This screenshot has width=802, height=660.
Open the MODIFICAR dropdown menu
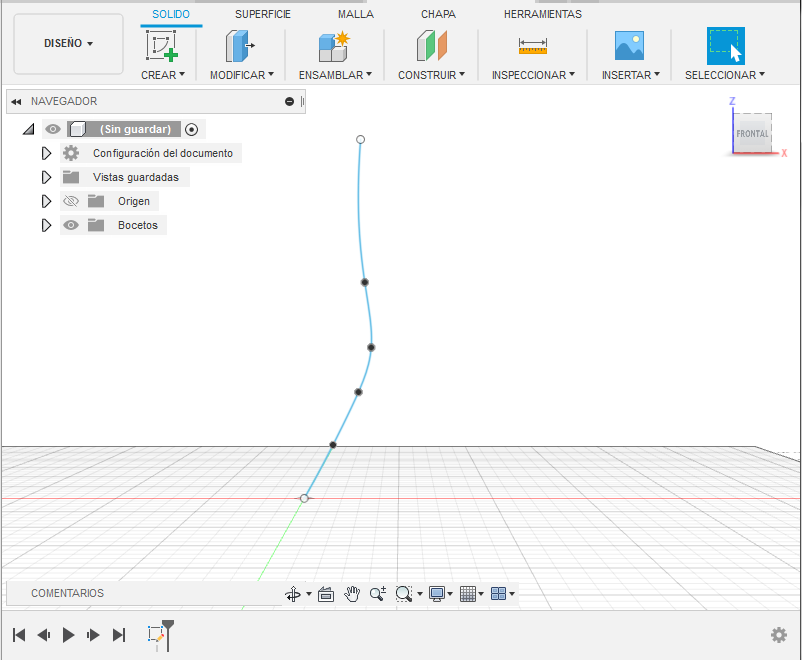241,75
